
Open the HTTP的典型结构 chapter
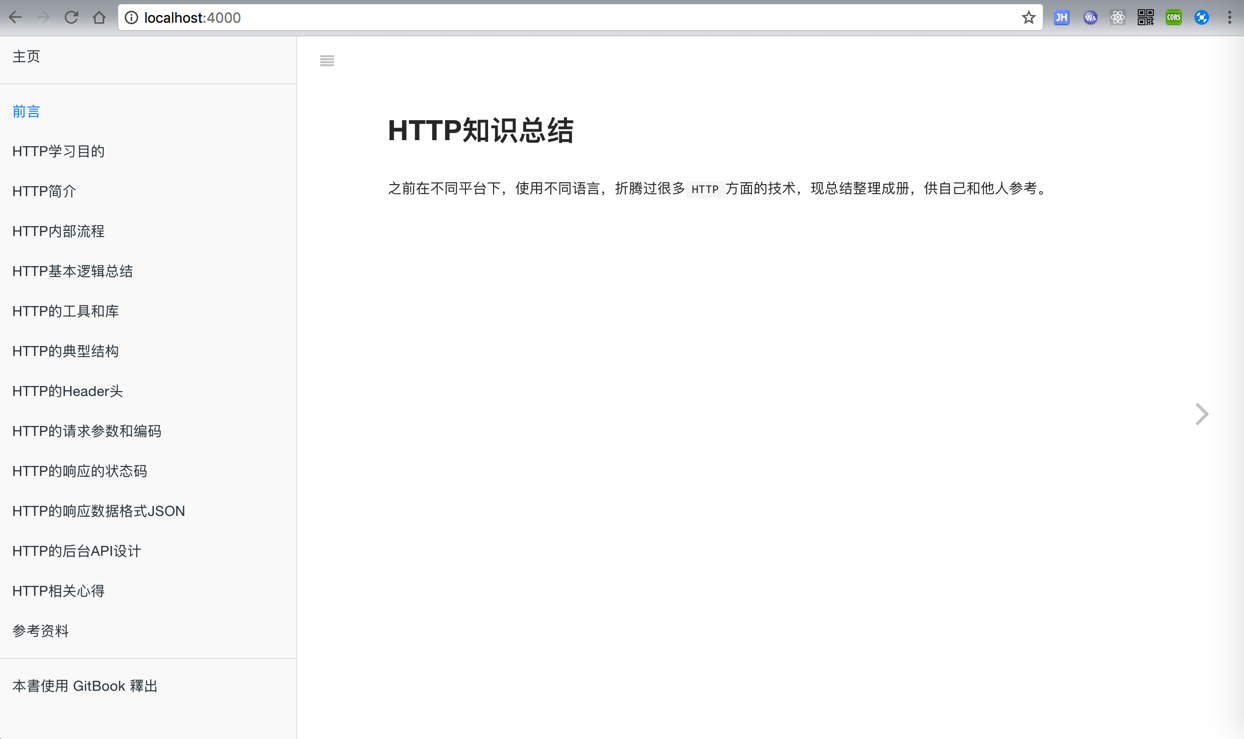(x=65, y=351)
